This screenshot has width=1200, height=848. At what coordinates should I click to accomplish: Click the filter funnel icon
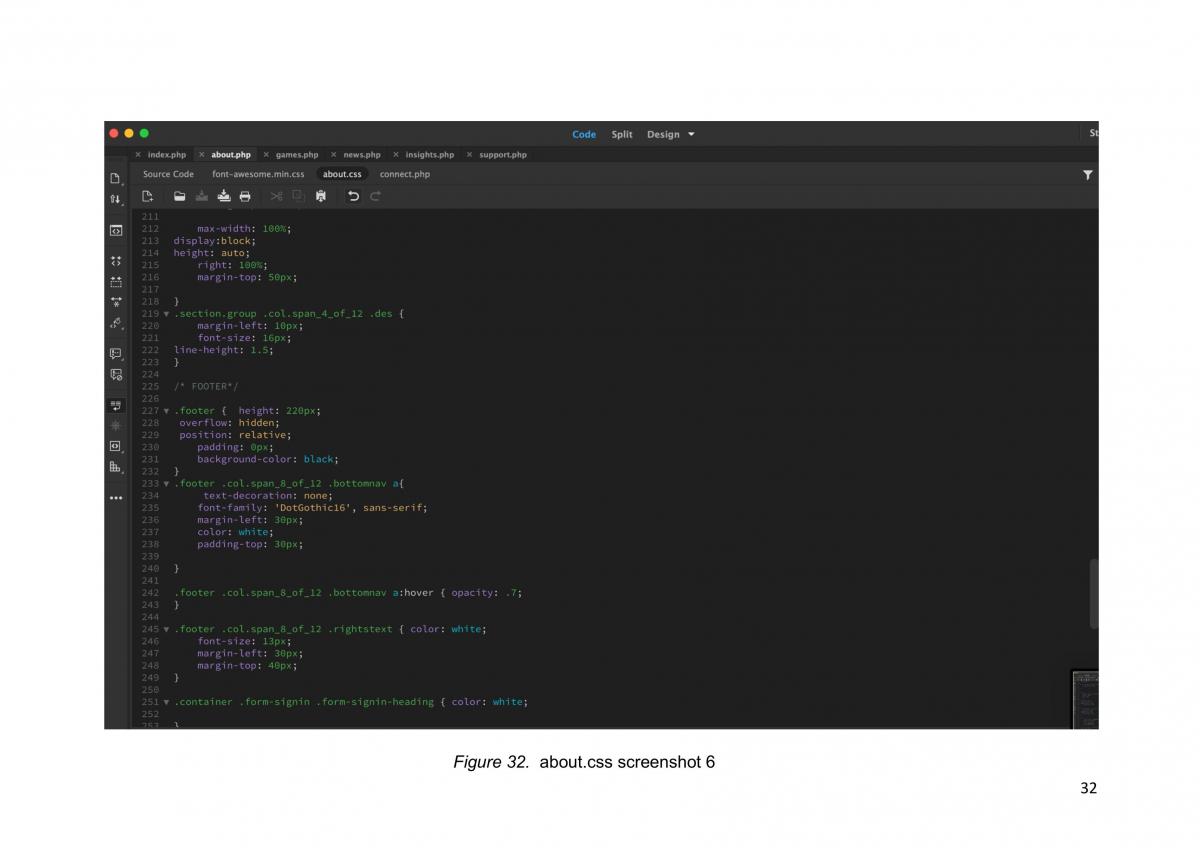point(1088,174)
